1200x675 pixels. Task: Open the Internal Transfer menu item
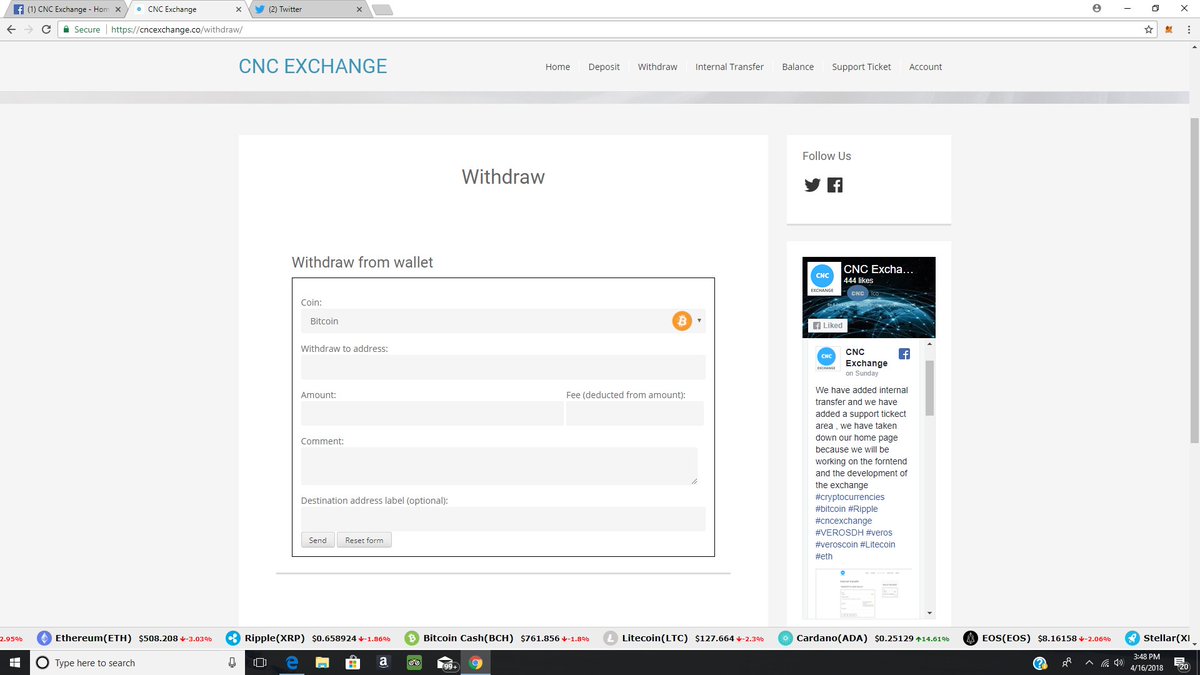(x=729, y=67)
